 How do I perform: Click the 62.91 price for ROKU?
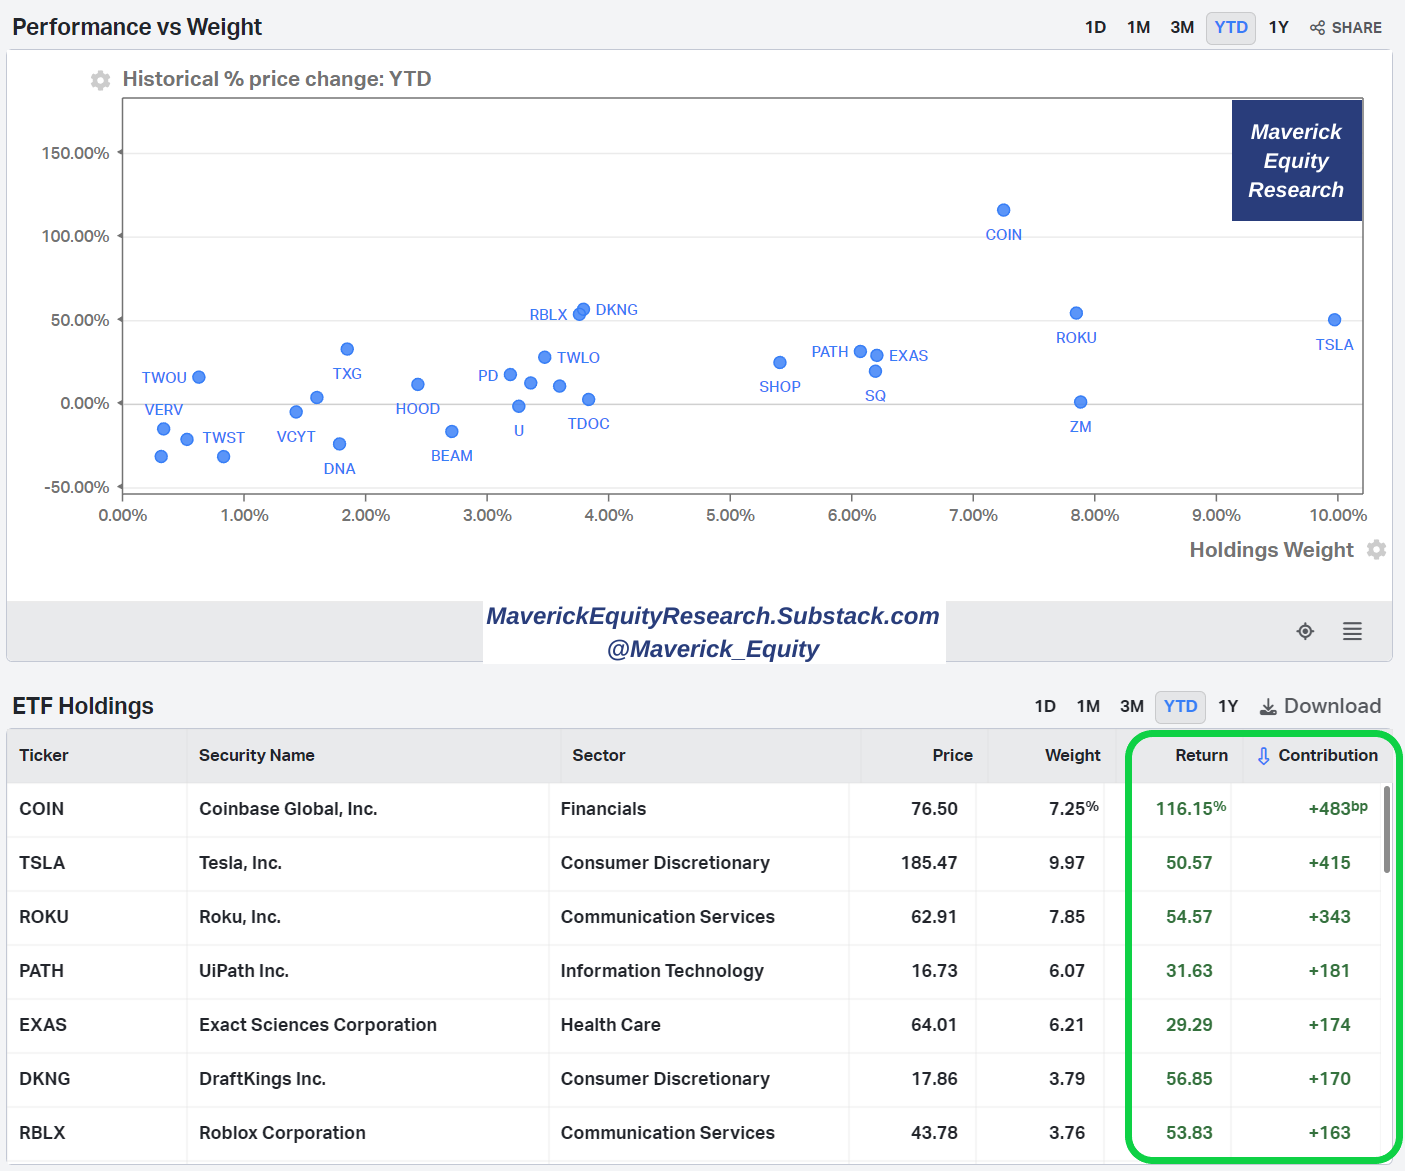pyautogui.click(x=934, y=917)
